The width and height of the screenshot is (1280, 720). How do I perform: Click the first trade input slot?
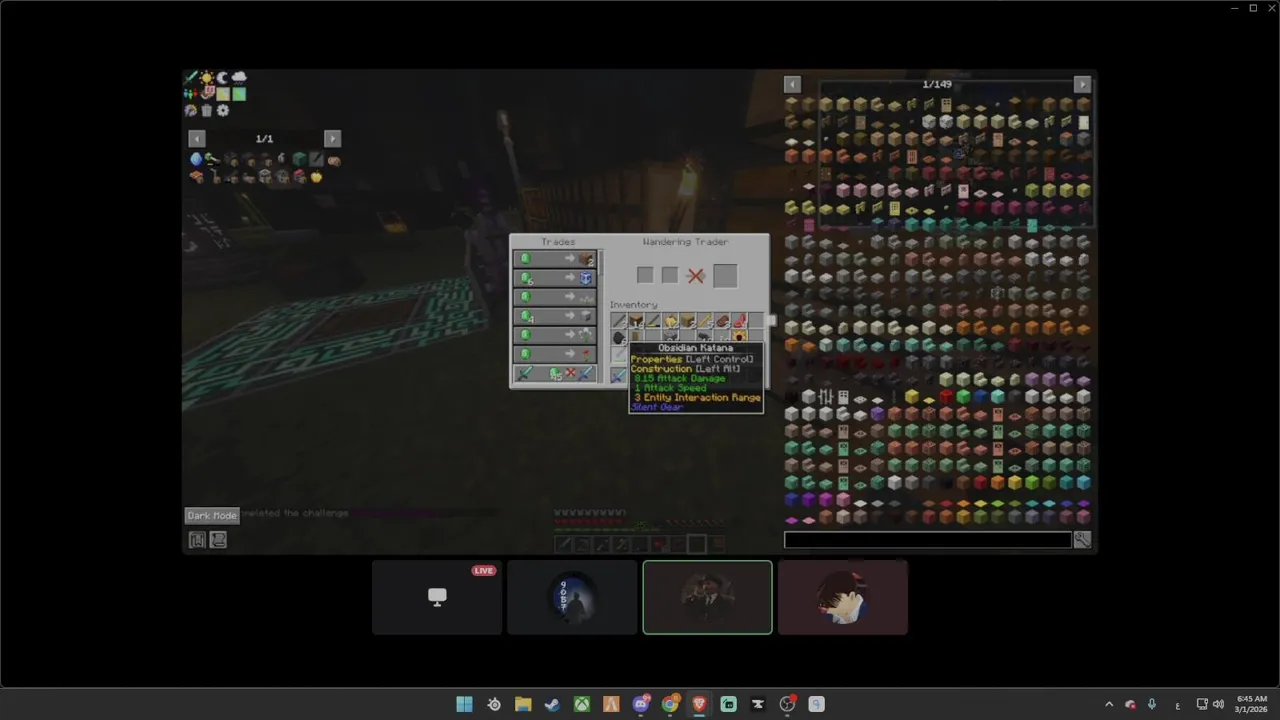point(645,275)
